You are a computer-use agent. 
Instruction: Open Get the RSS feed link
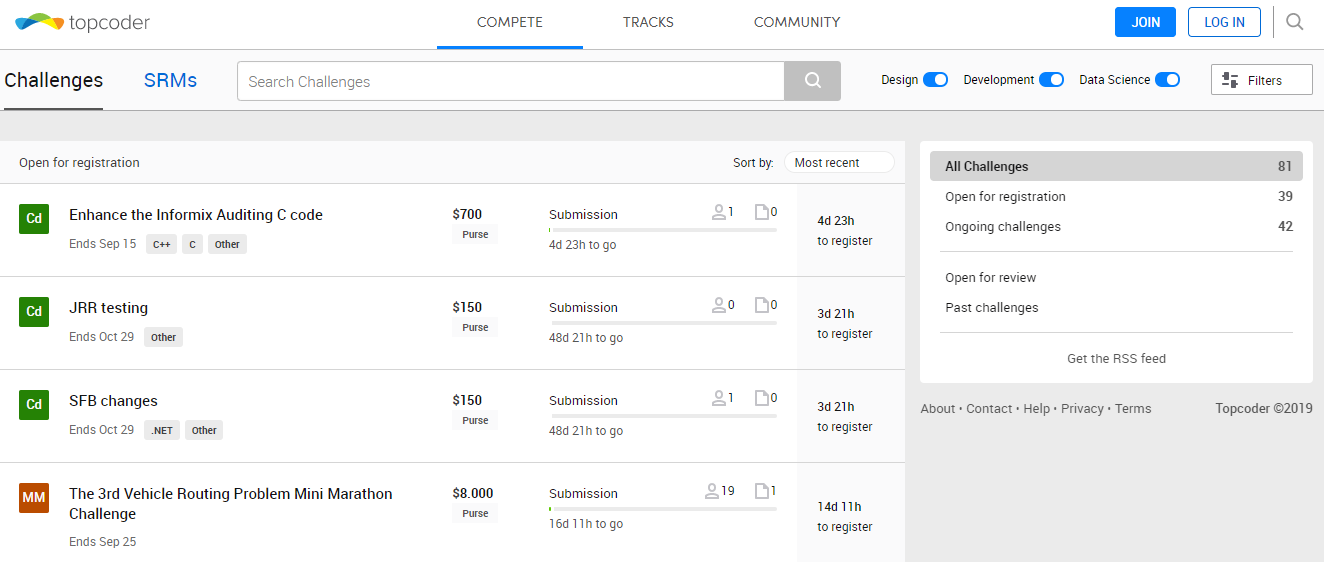point(1116,358)
